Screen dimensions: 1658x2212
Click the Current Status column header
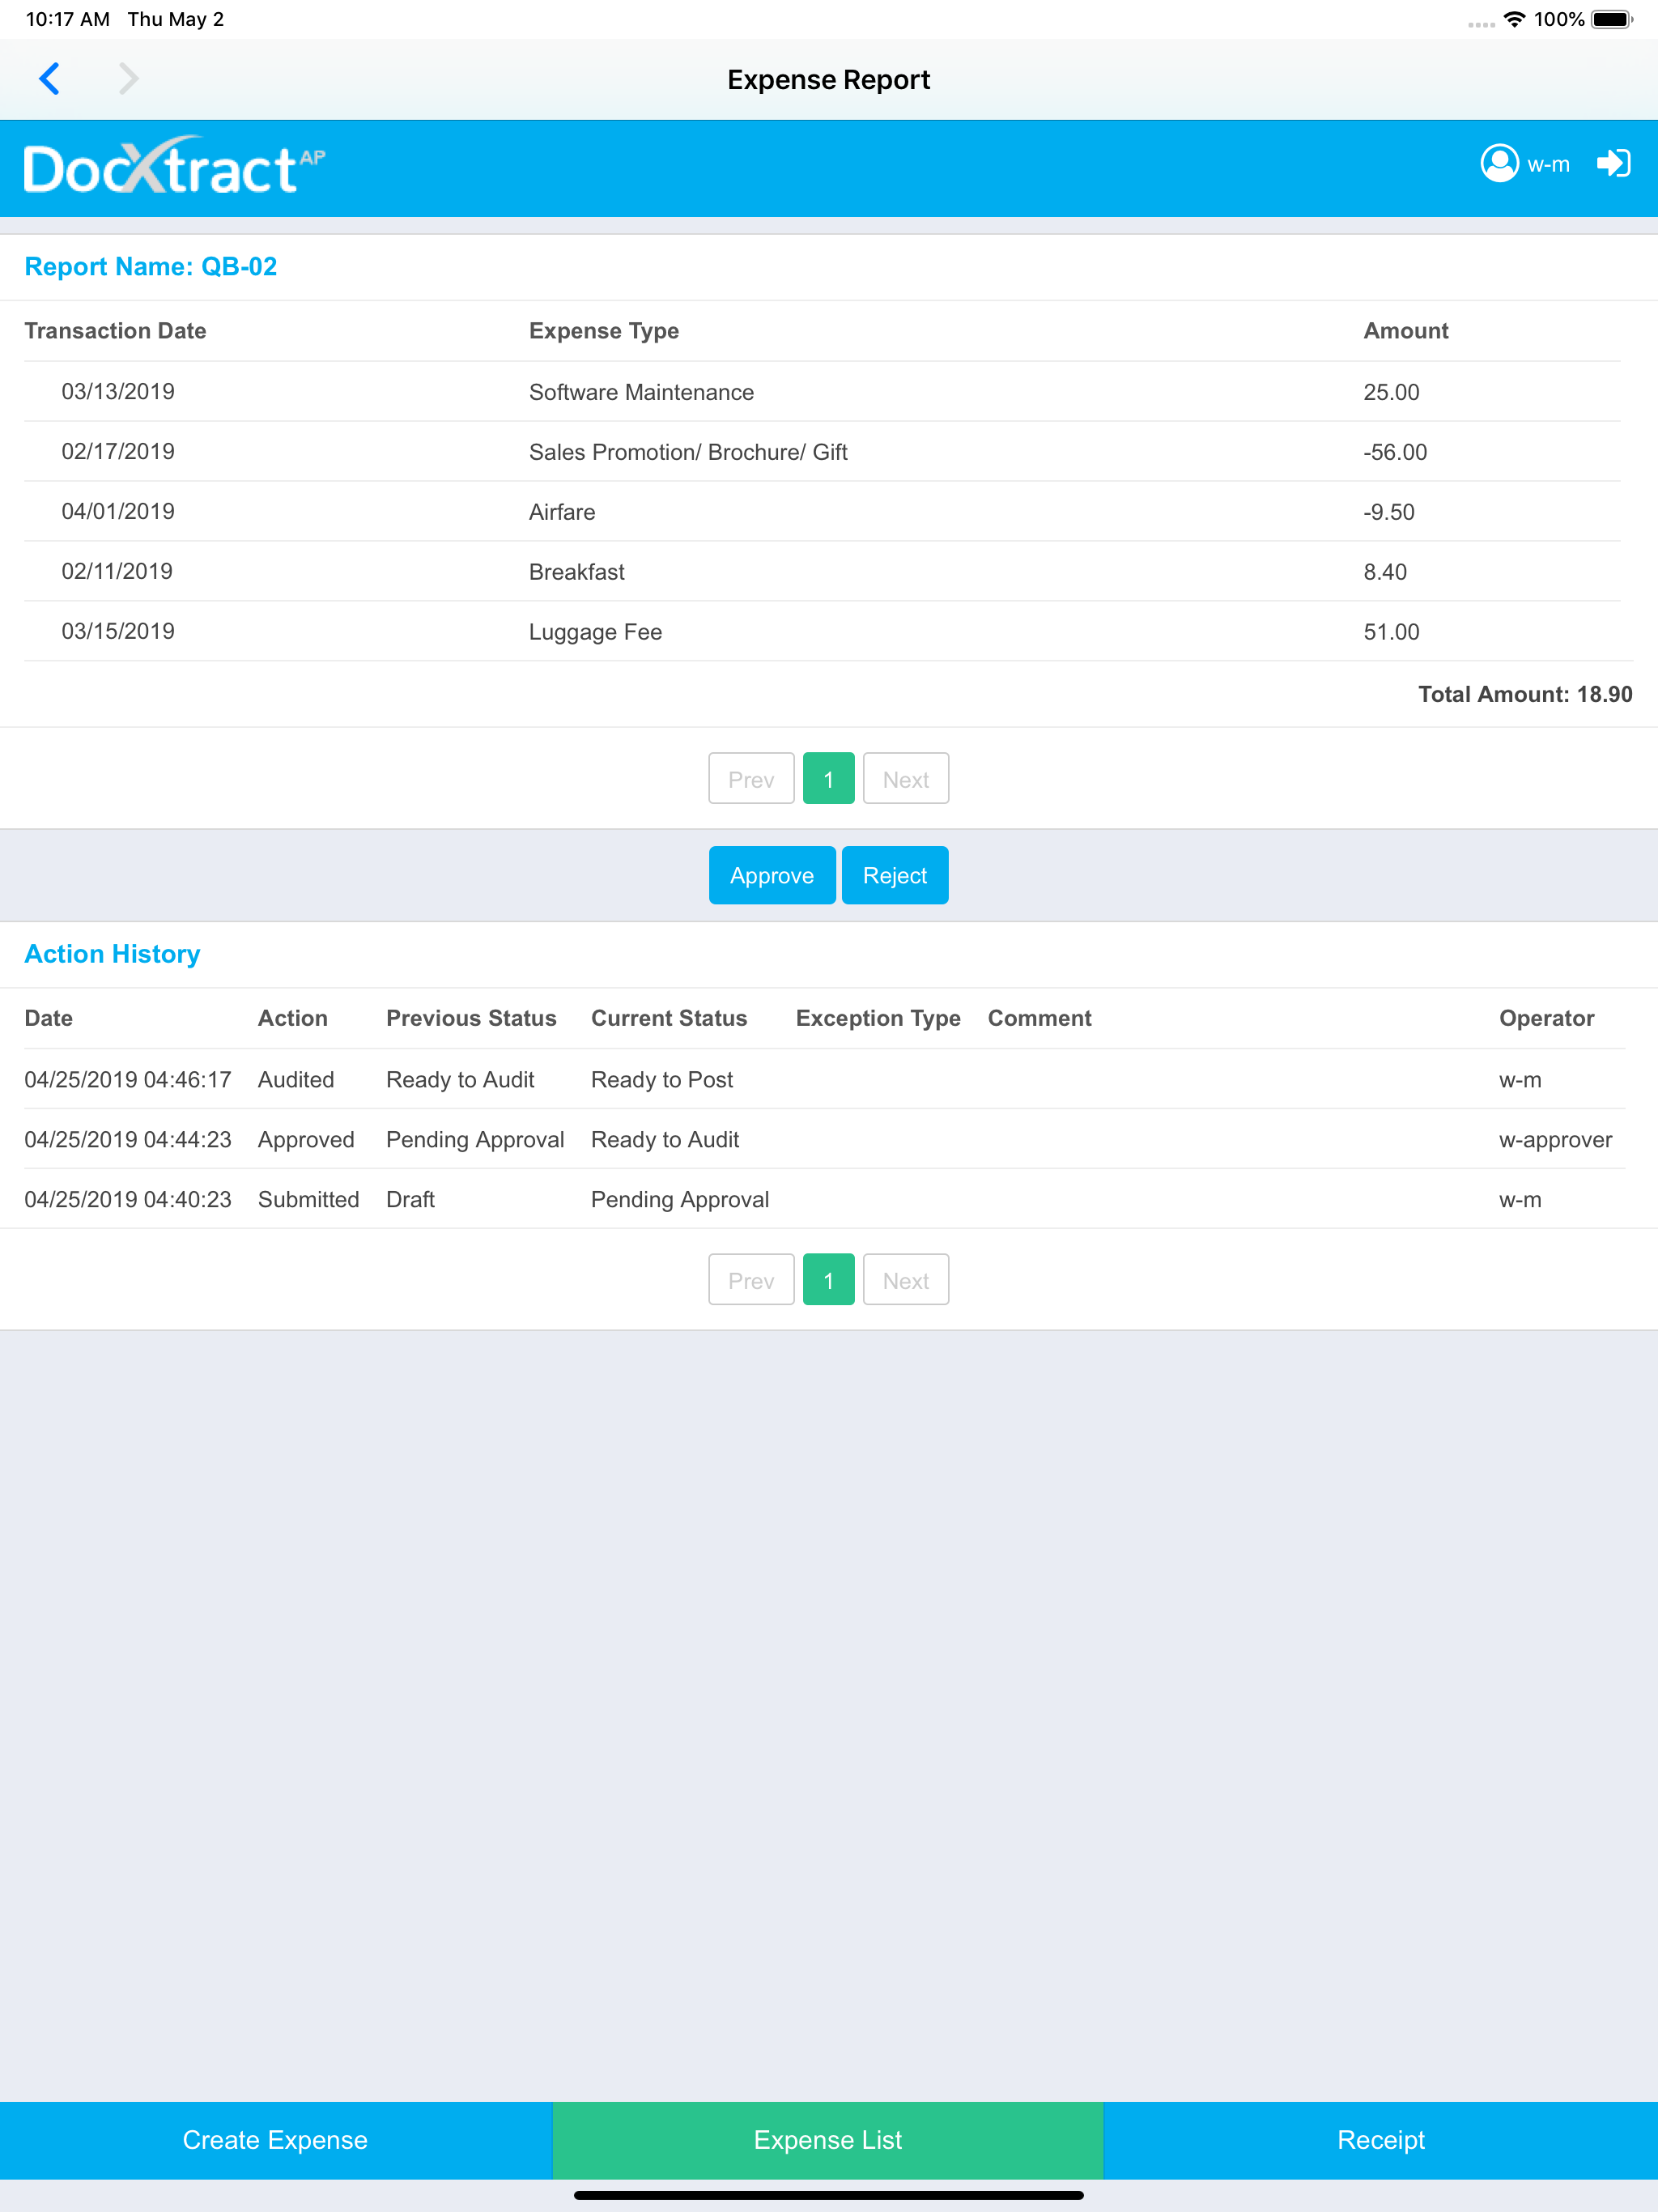pos(669,1018)
